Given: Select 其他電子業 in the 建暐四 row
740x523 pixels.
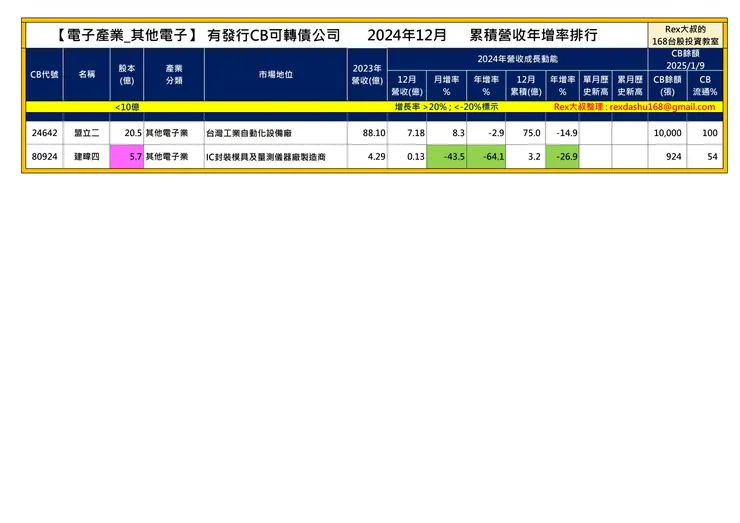Looking at the screenshot, I should (x=174, y=157).
